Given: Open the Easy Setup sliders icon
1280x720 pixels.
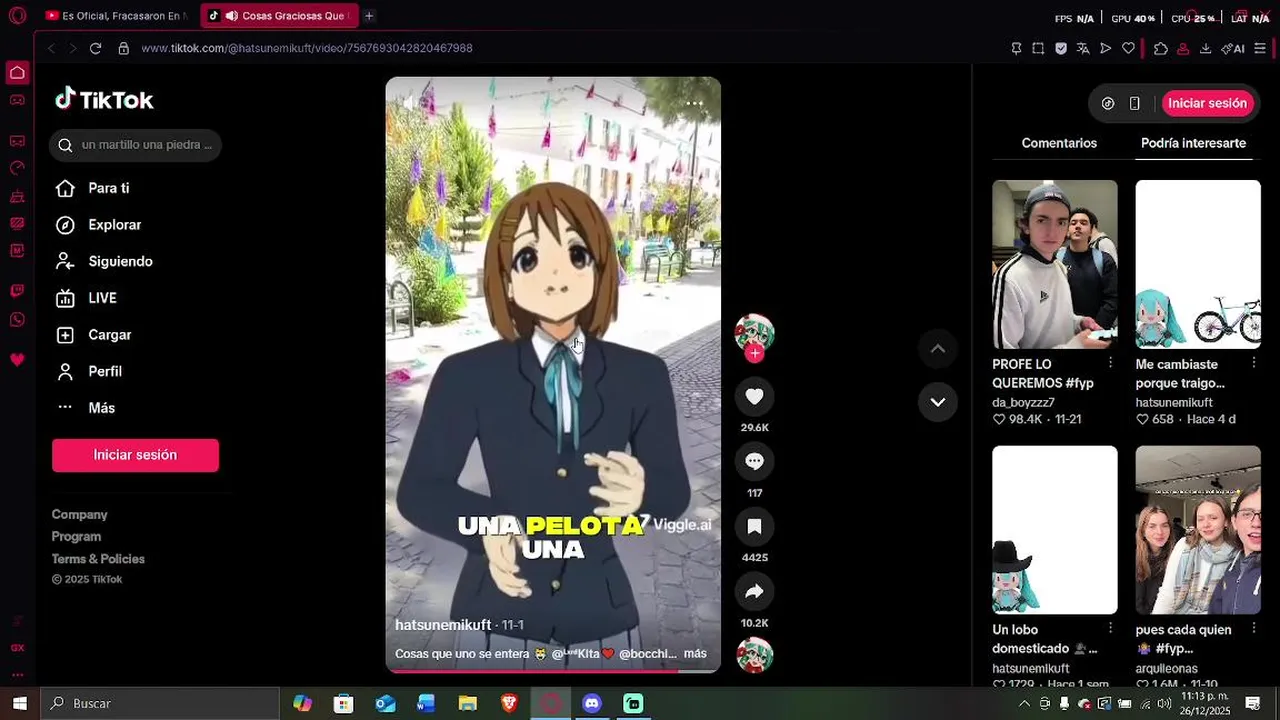Looking at the screenshot, I should click(1260, 48).
